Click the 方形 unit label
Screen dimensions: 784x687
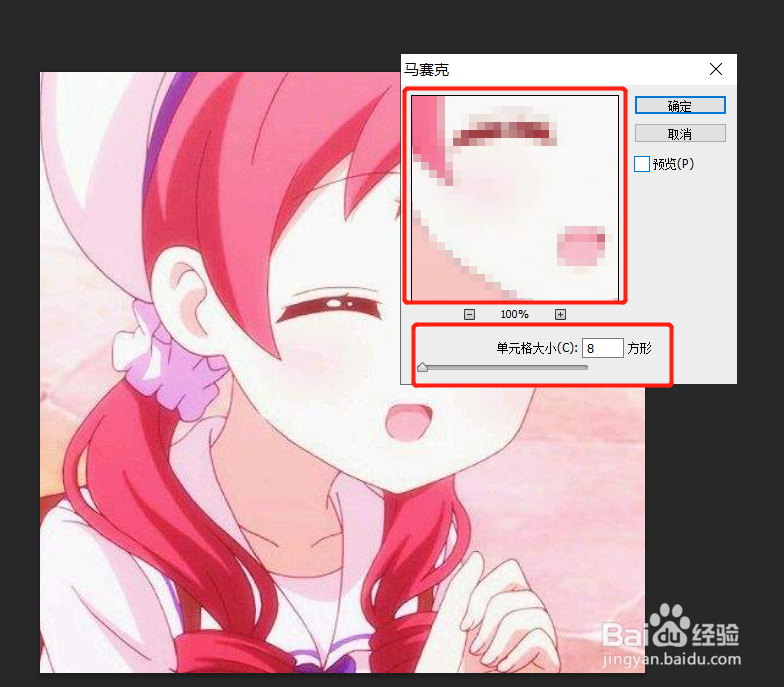pos(640,348)
